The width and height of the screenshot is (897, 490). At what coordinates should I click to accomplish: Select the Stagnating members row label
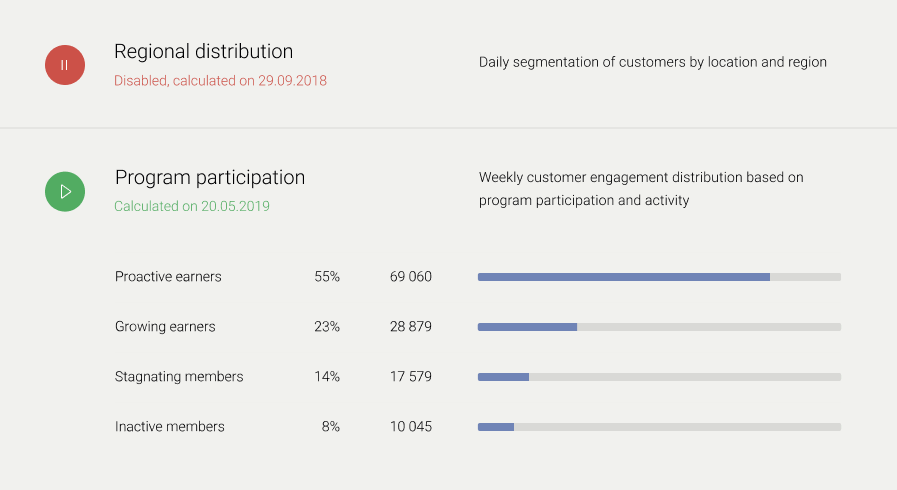tap(179, 377)
